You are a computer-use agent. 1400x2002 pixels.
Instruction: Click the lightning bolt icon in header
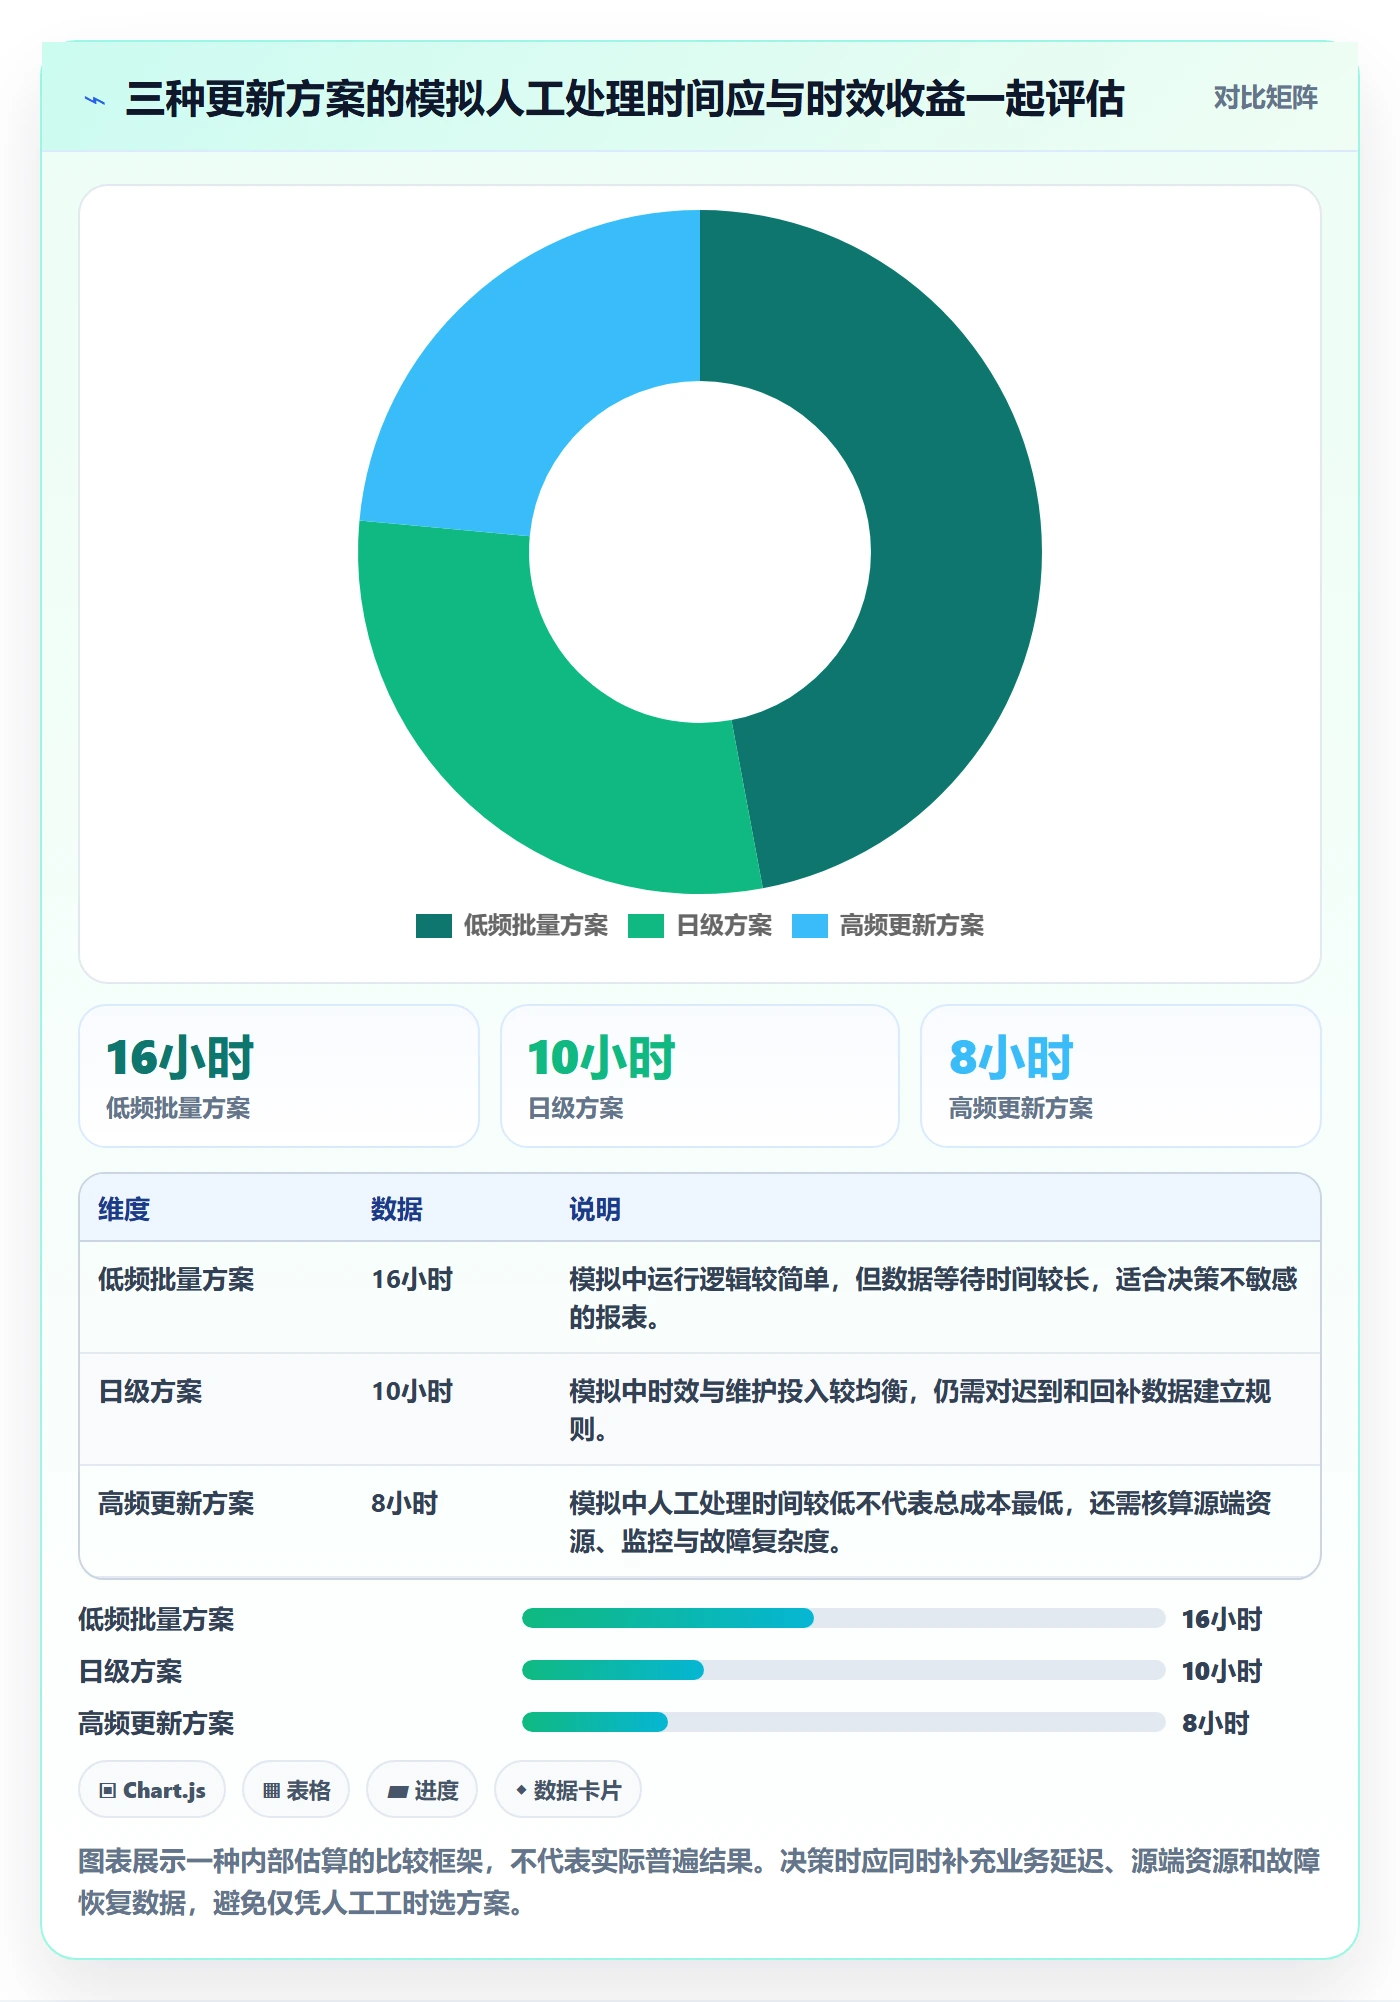95,100
